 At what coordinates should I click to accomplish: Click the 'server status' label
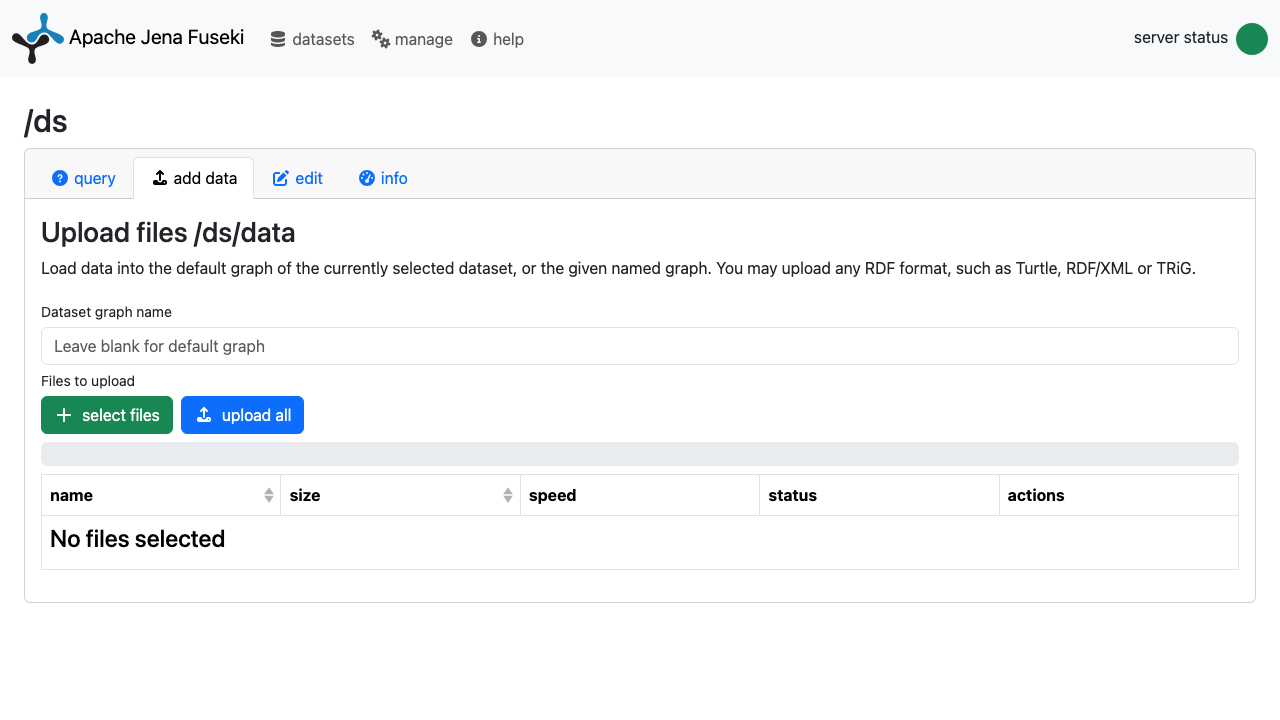coord(1181,38)
